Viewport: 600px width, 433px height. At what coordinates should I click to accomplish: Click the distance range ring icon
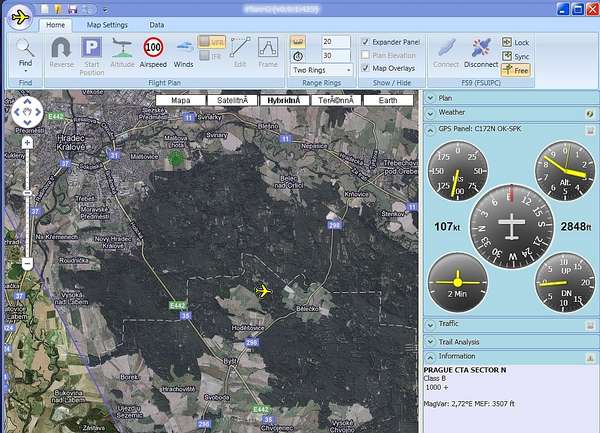[298, 42]
